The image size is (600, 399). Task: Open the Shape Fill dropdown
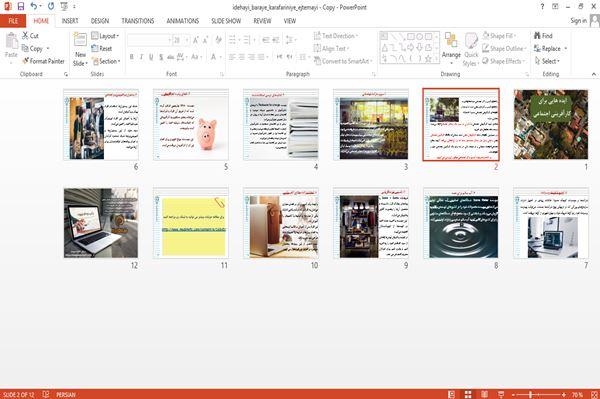[x=499, y=36]
